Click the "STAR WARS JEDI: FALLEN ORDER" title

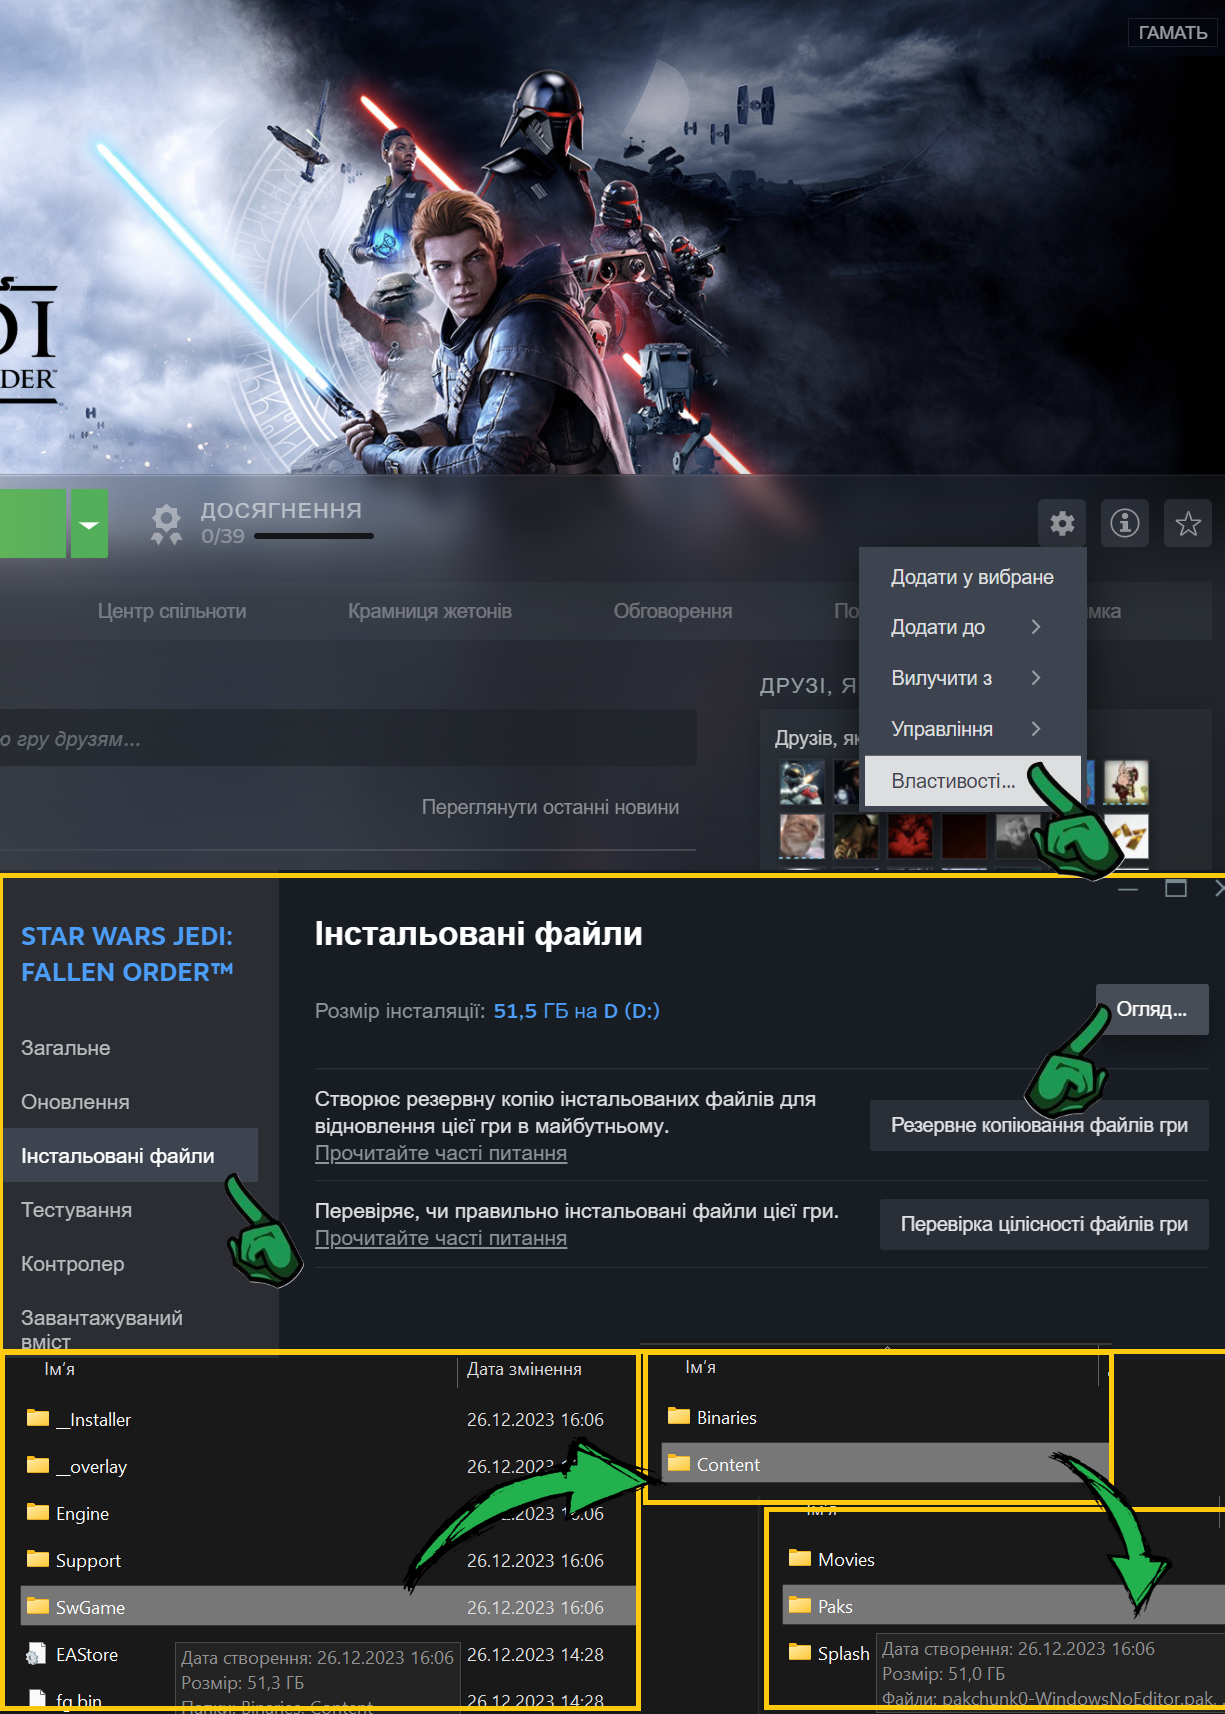pos(128,954)
